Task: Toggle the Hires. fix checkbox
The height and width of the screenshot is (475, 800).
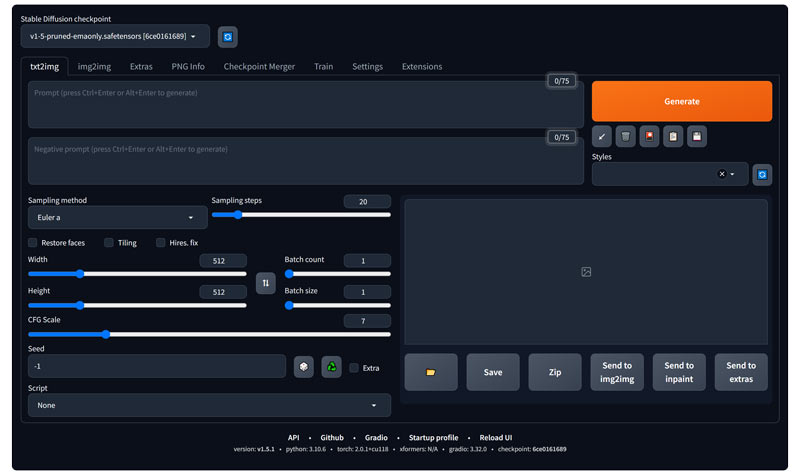Action: click(161, 242)
